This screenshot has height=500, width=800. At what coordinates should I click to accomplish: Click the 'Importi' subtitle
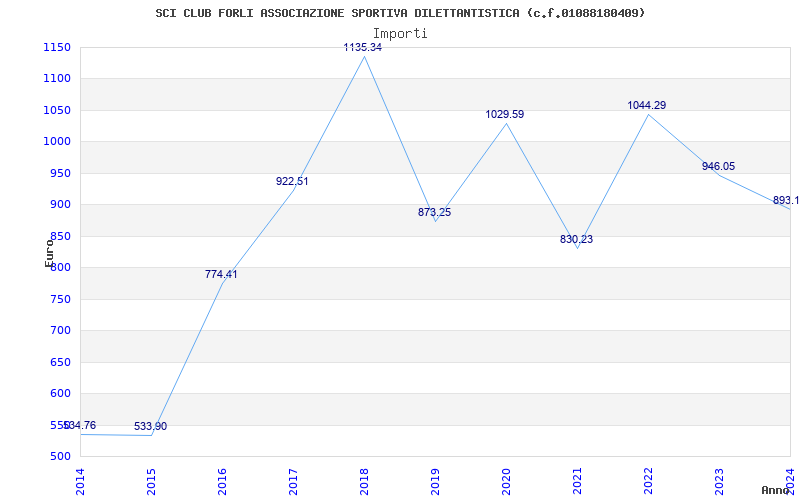400,34
